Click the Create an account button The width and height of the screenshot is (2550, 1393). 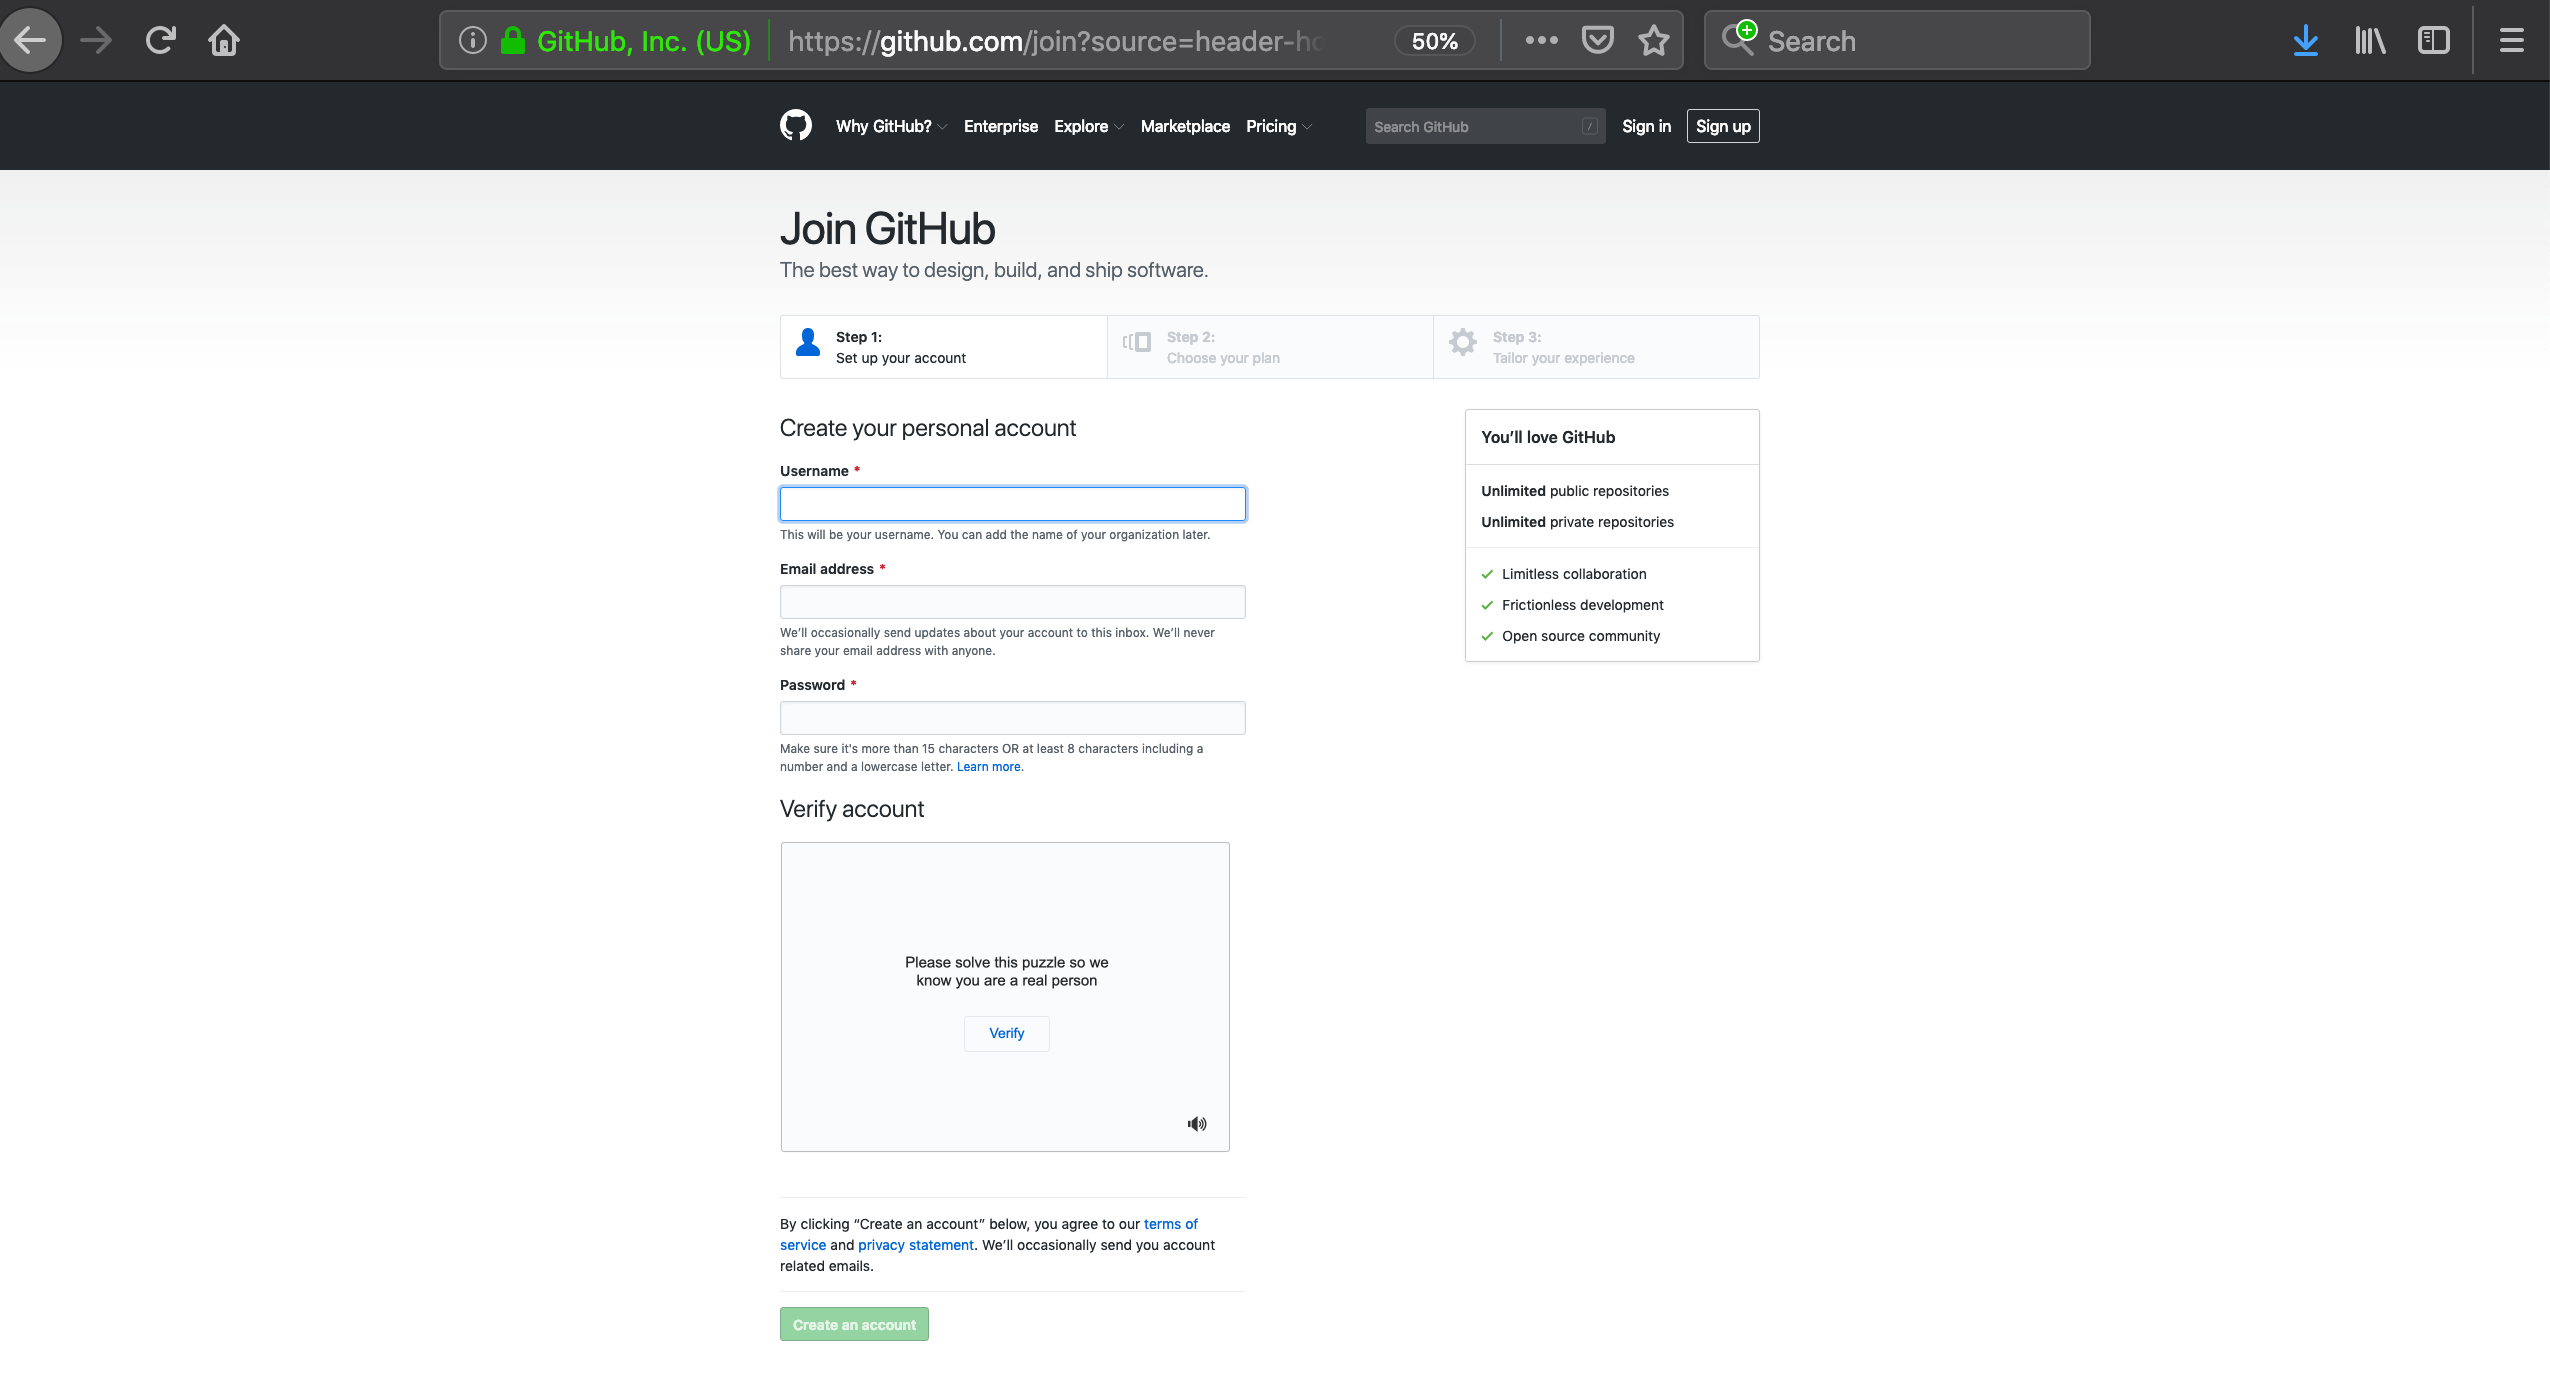pyautogui.click(x=854, y=1324)
